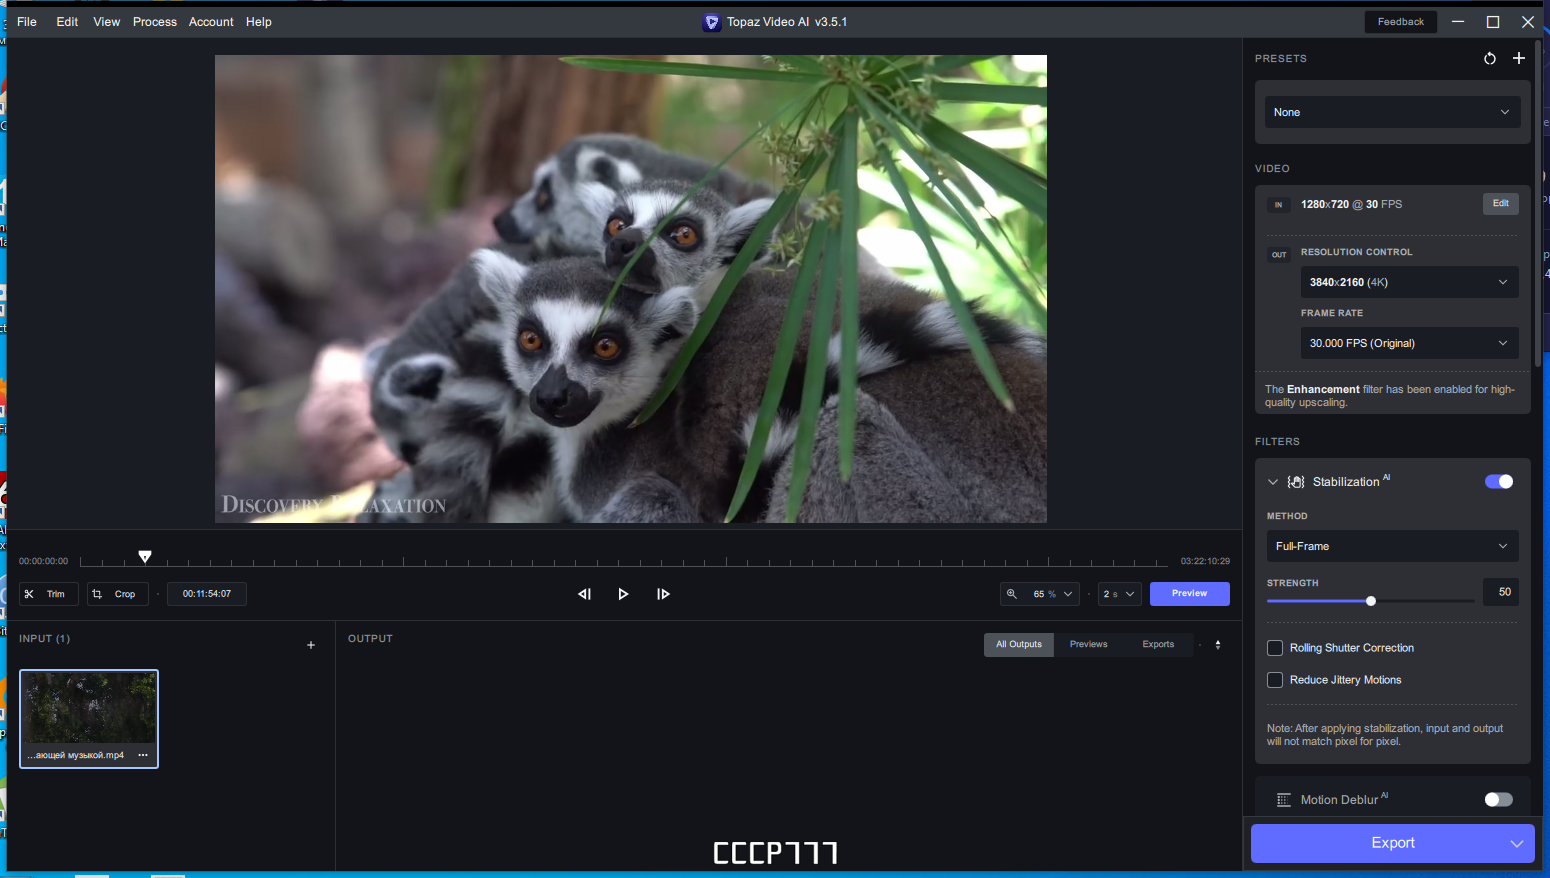Screen dimensions: 1550x878
Task: Click the reset presets icon
Action: [1490, 58]
